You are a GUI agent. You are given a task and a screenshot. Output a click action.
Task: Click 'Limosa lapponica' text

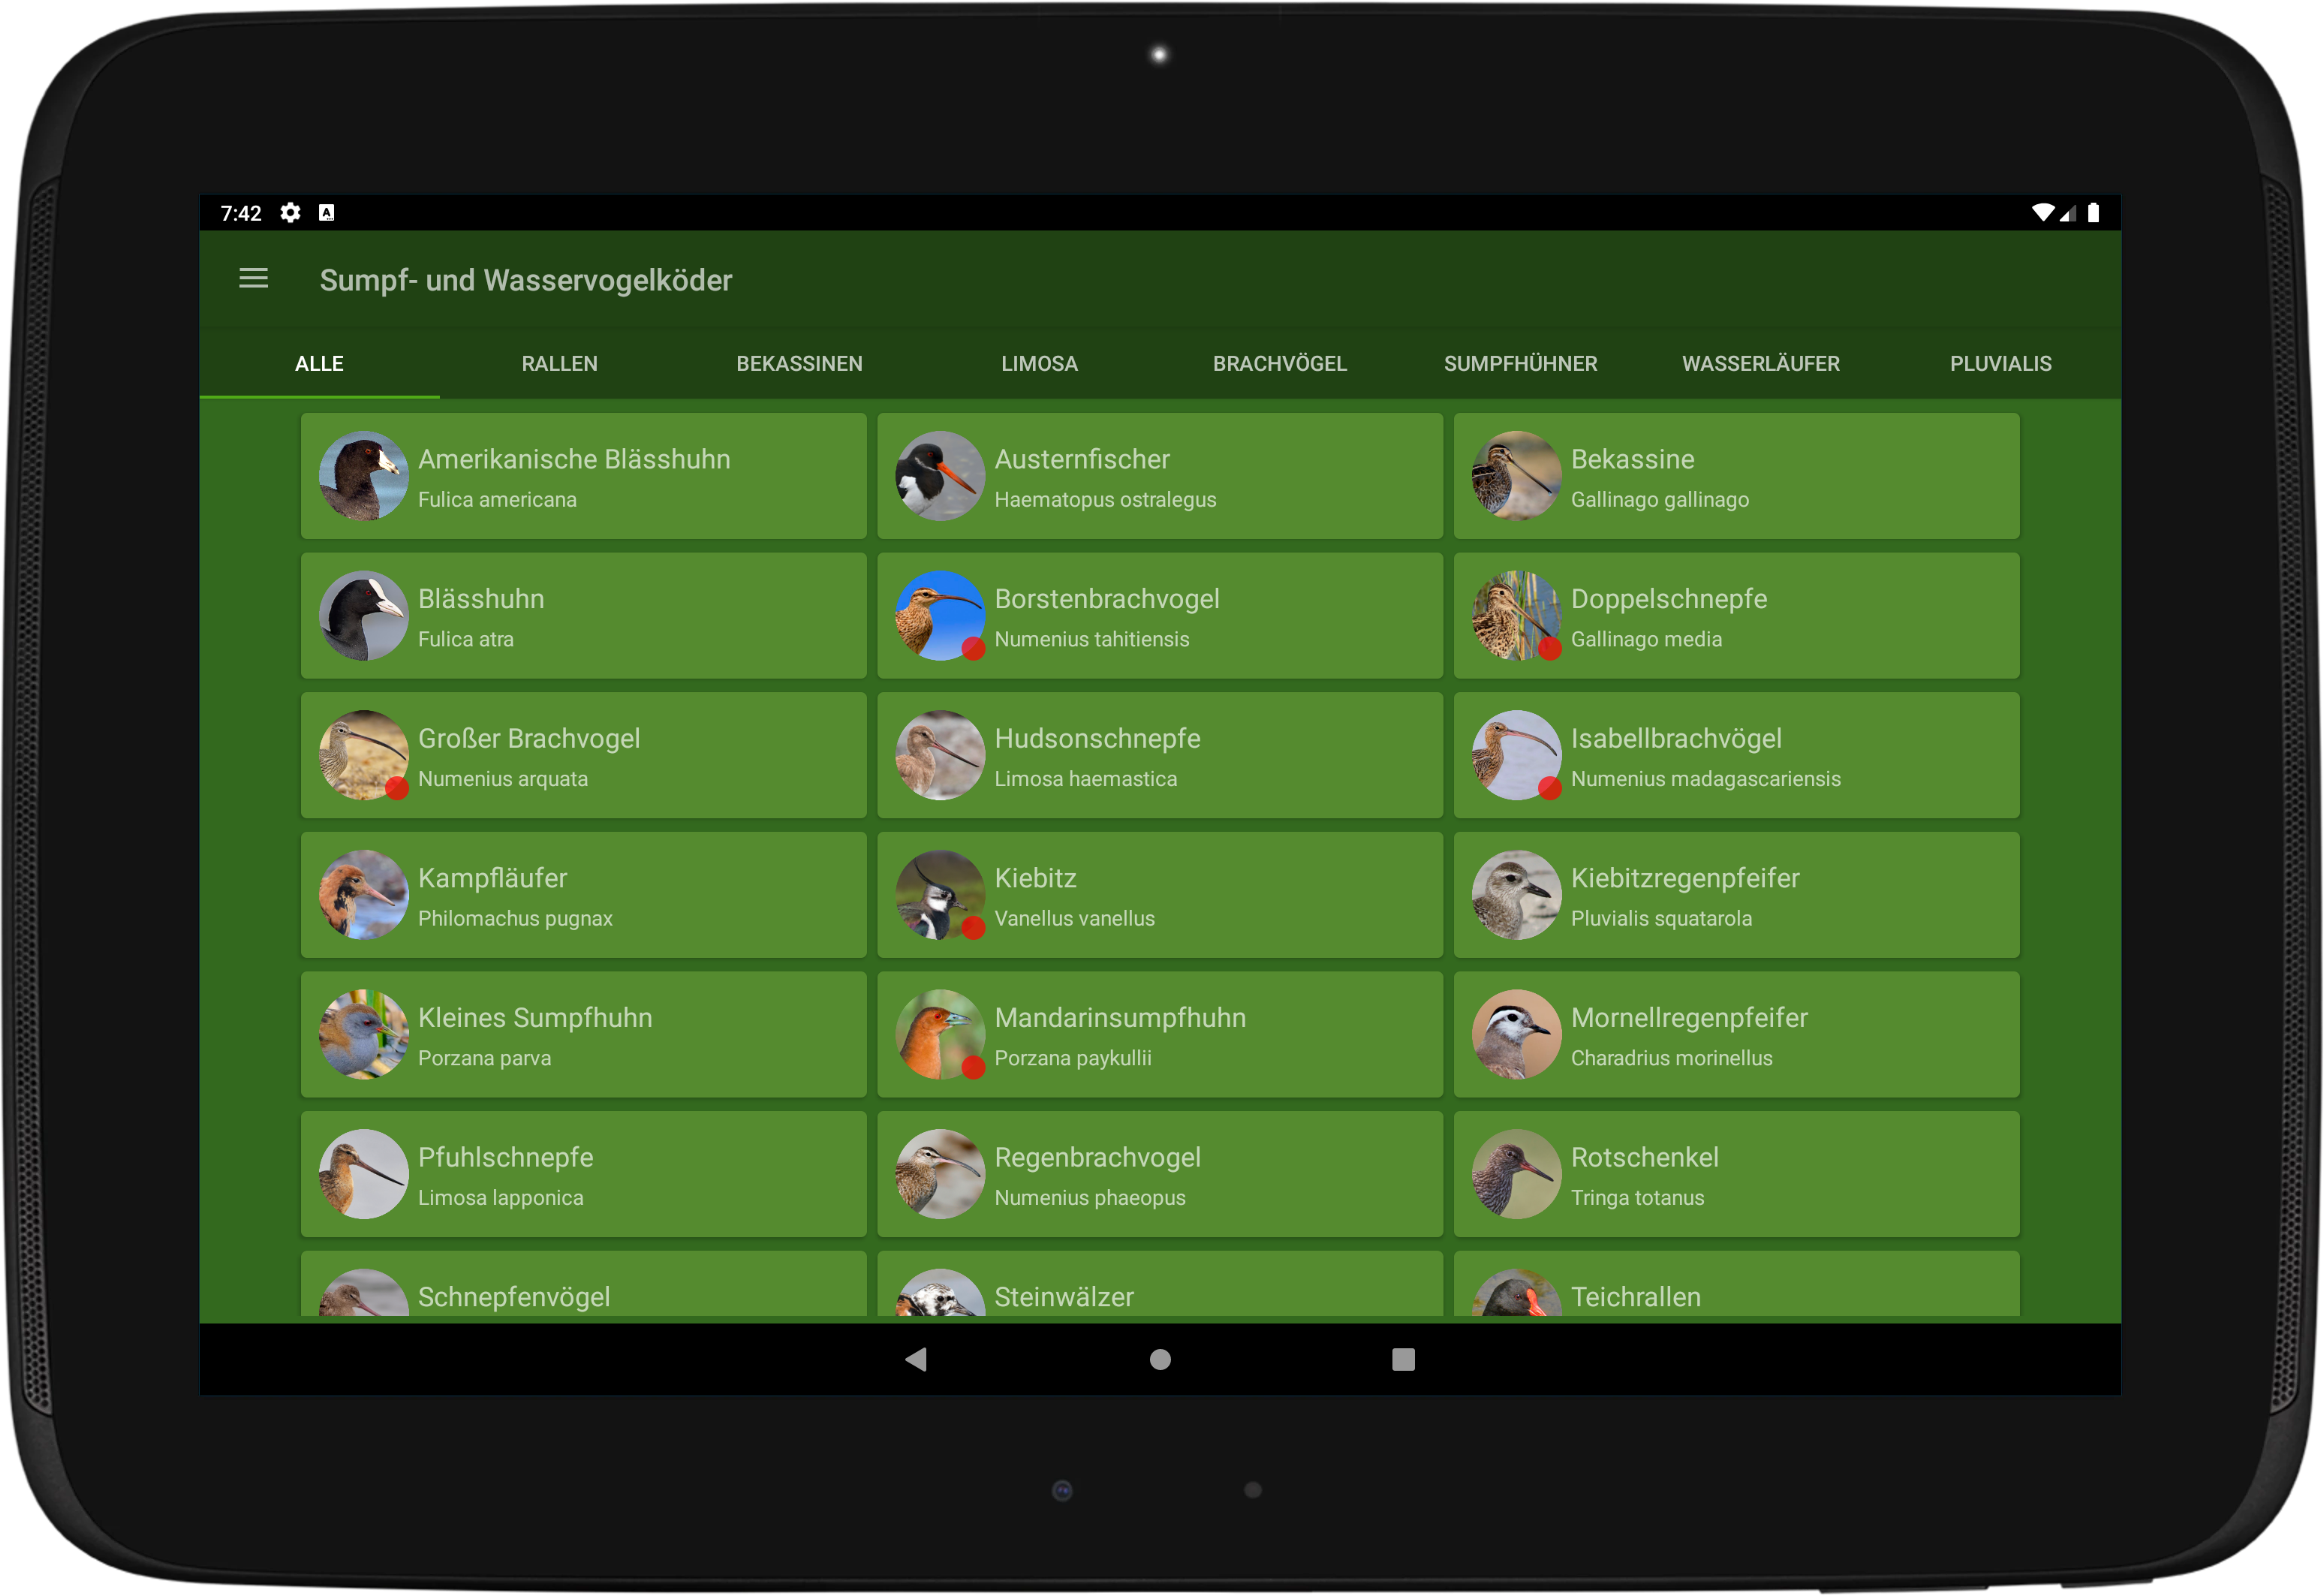pyautogui.click(x=501, y=1198)
